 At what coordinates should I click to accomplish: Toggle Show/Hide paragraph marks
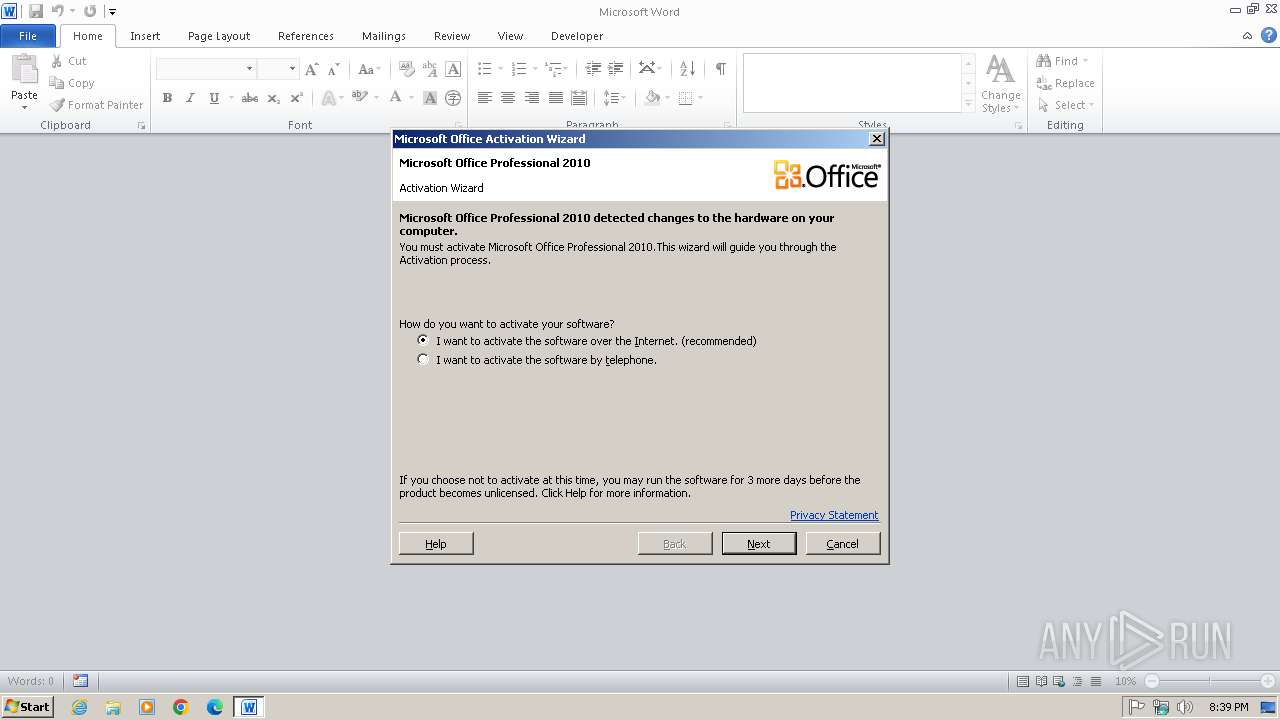(x=720, y=69)
